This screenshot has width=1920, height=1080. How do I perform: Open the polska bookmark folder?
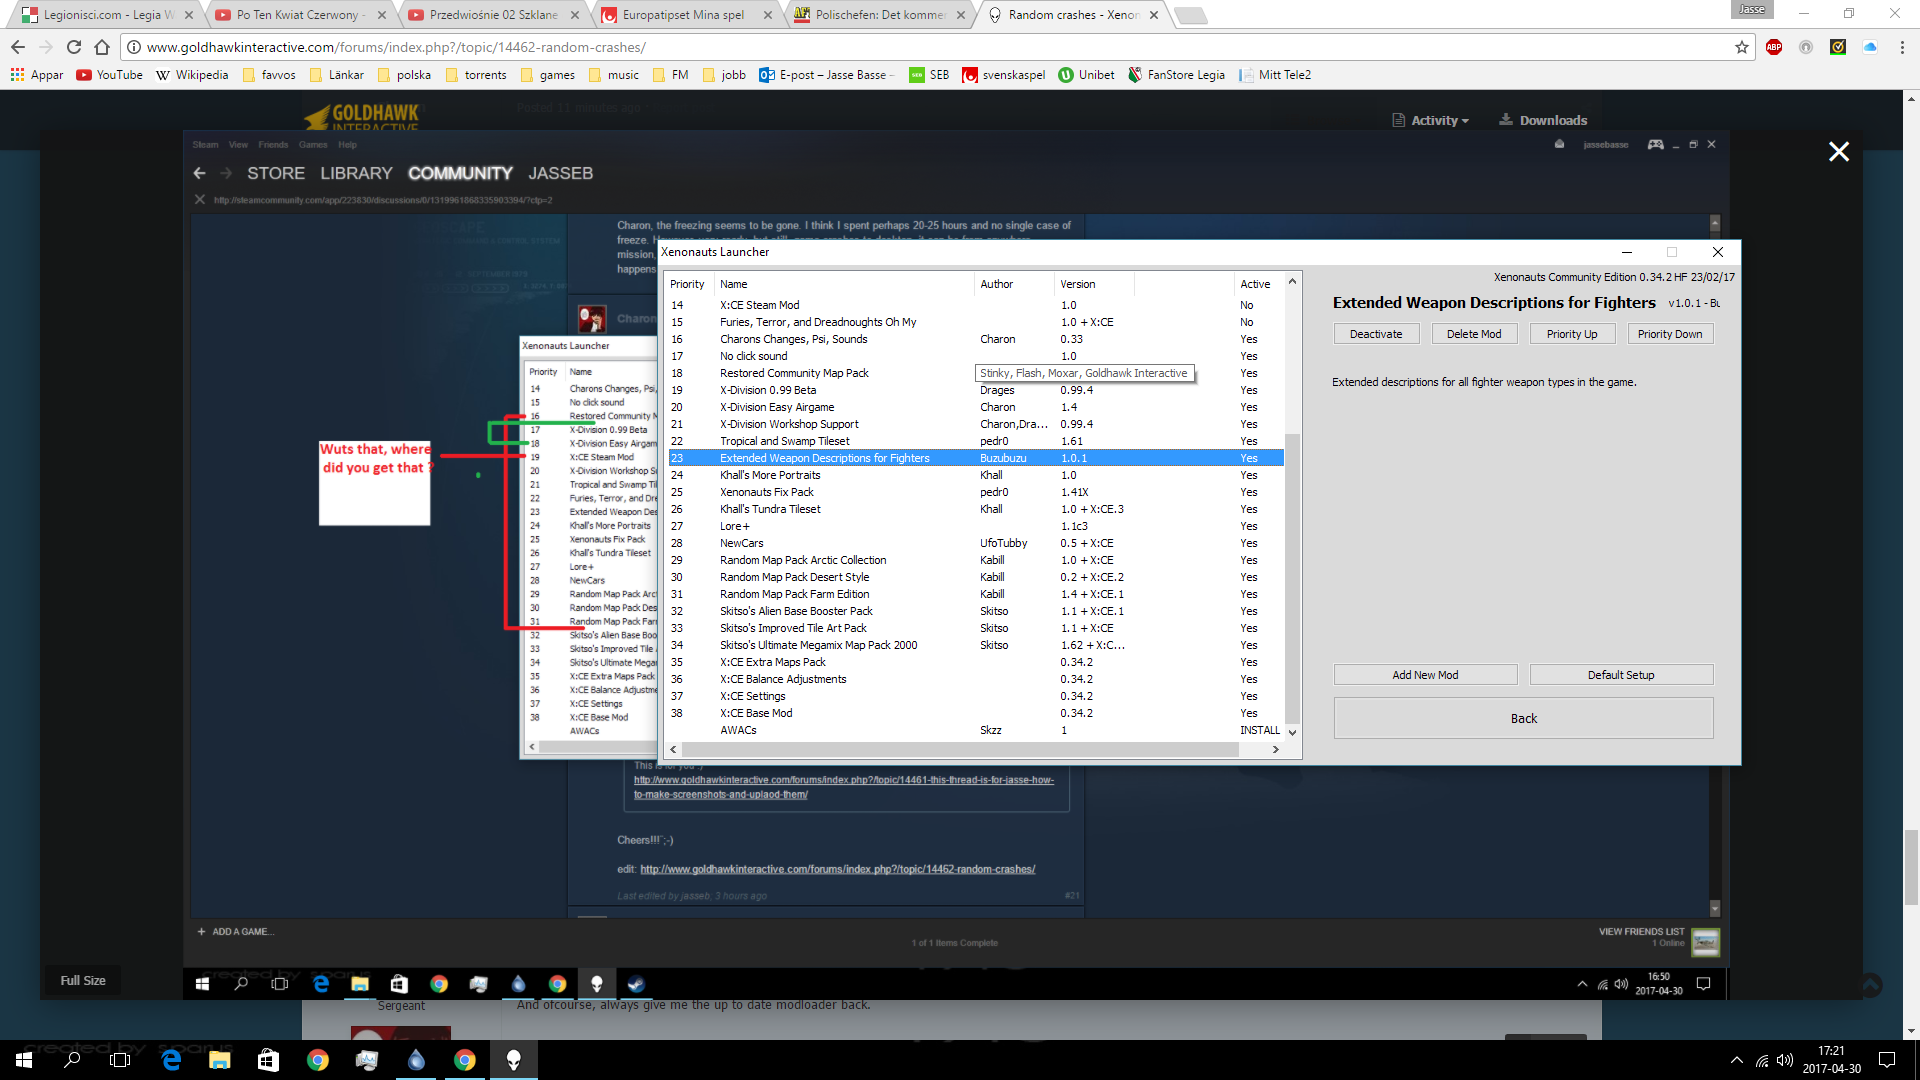404,75
